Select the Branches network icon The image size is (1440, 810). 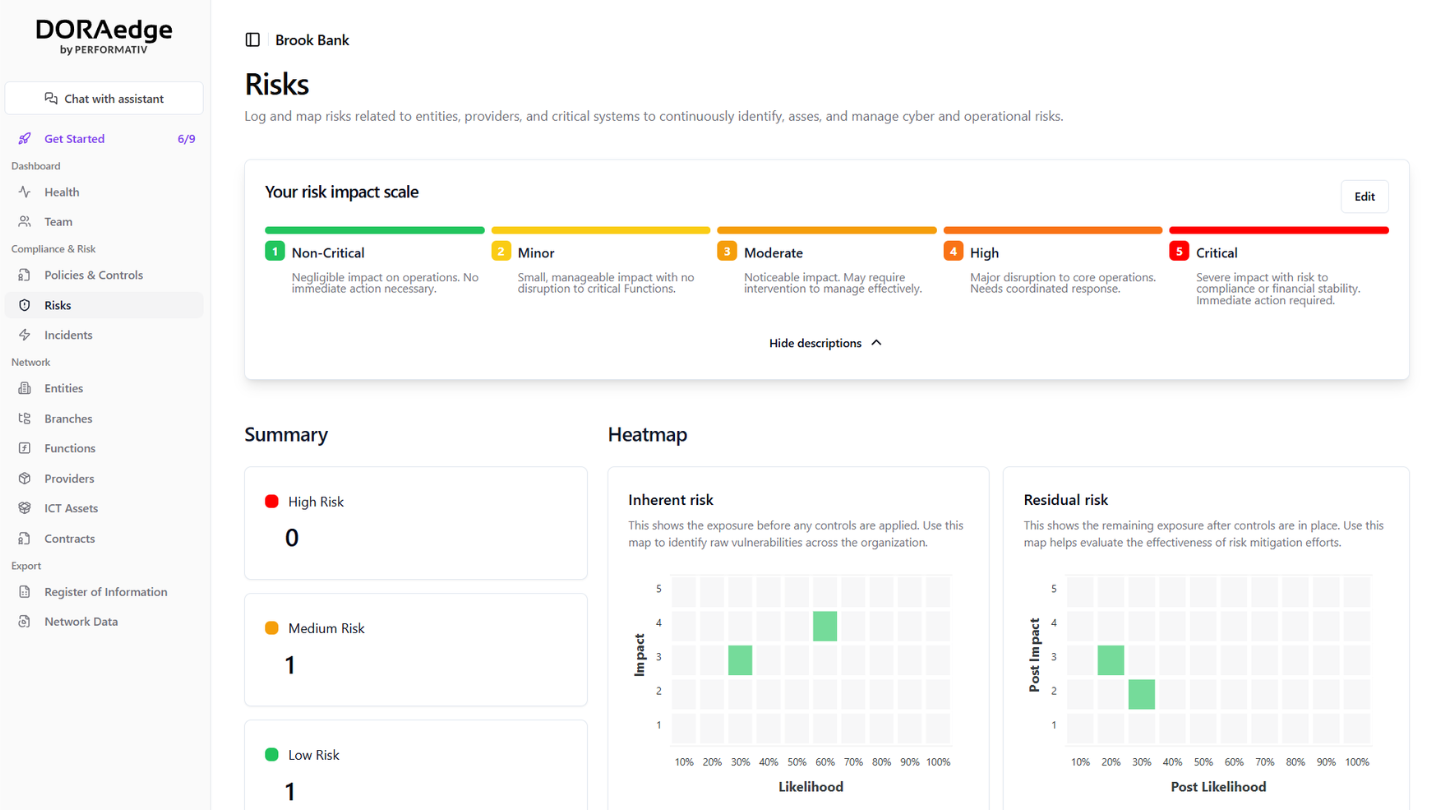coord(24,418)
